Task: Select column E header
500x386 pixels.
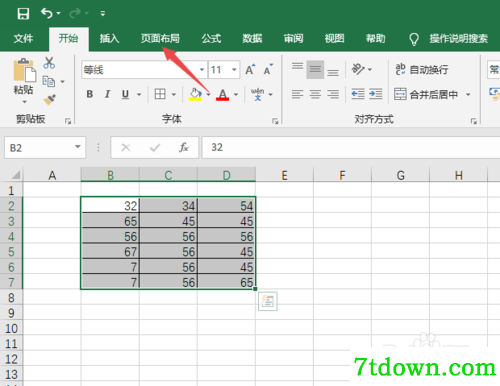Action: coord(284,175)
